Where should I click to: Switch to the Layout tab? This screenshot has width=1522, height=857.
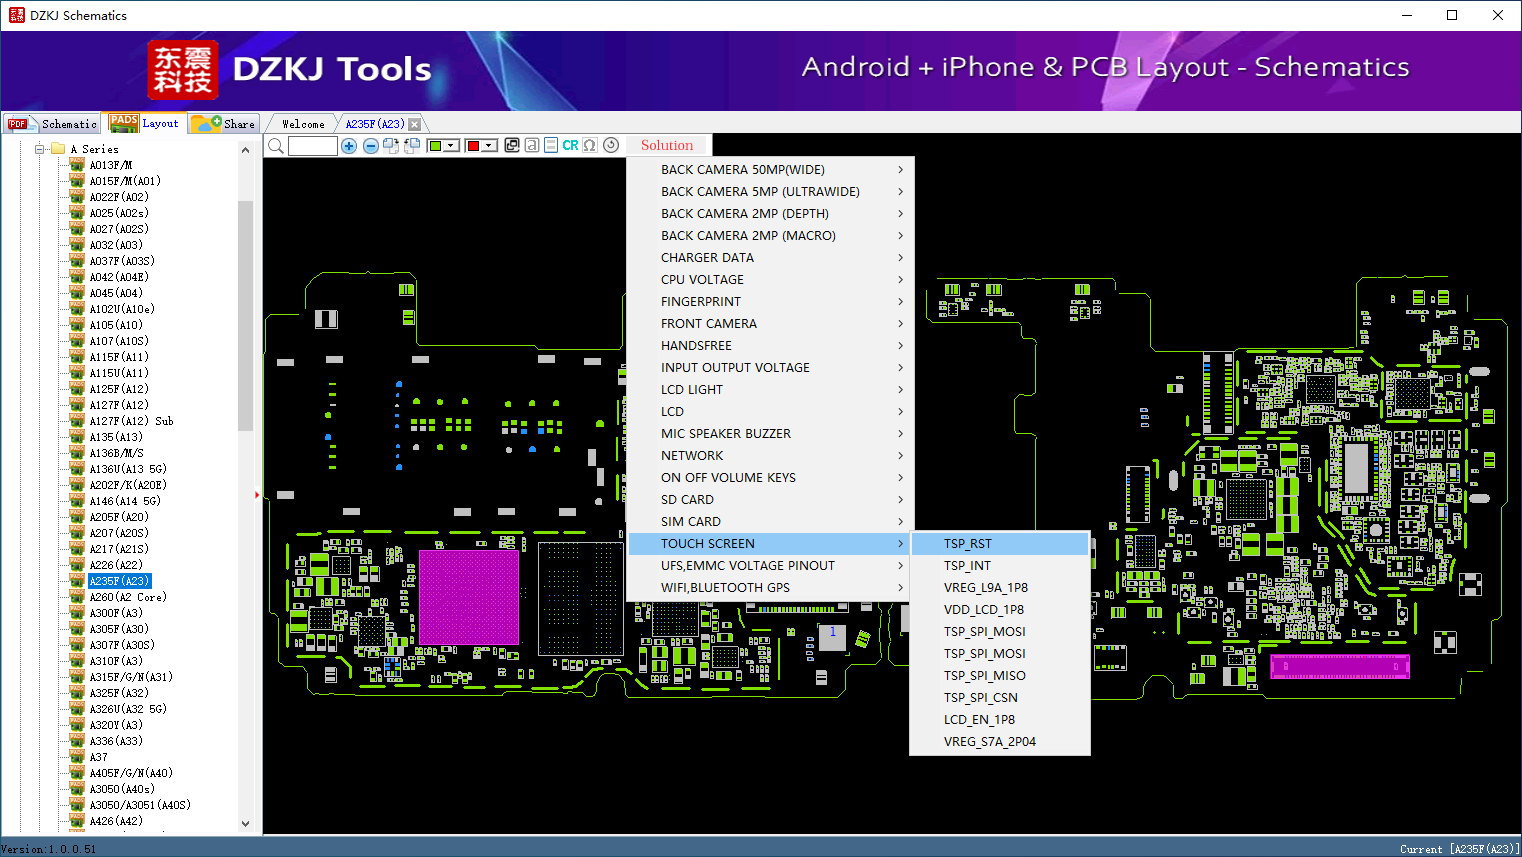[144, 123]
